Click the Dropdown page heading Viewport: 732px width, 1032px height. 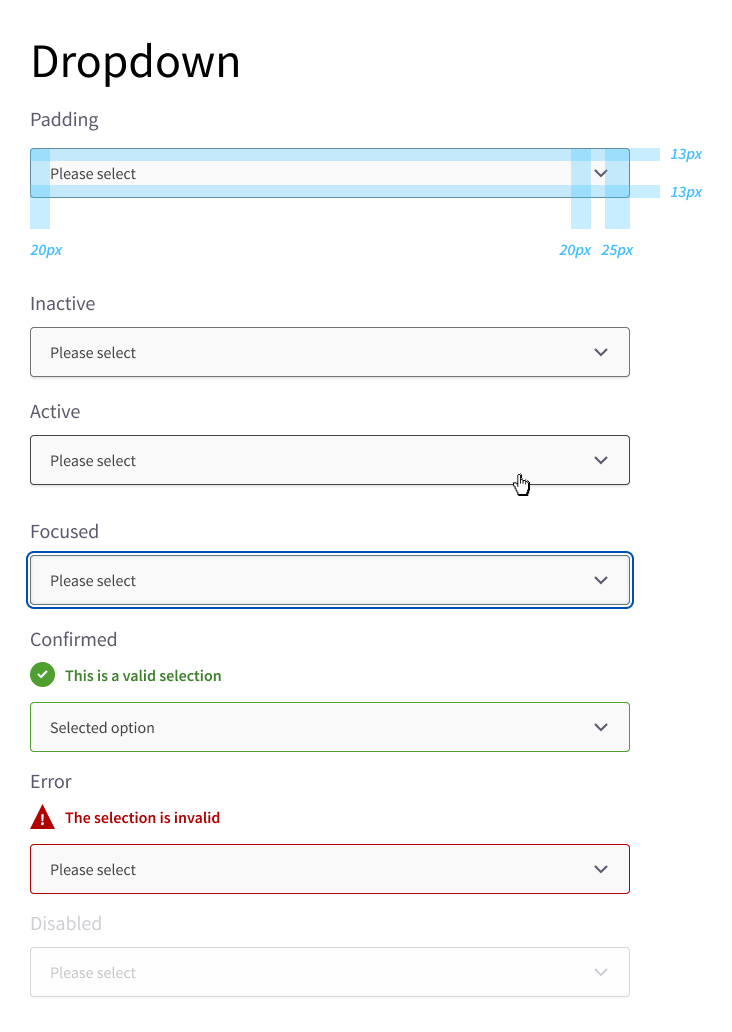tap(136, 63)
